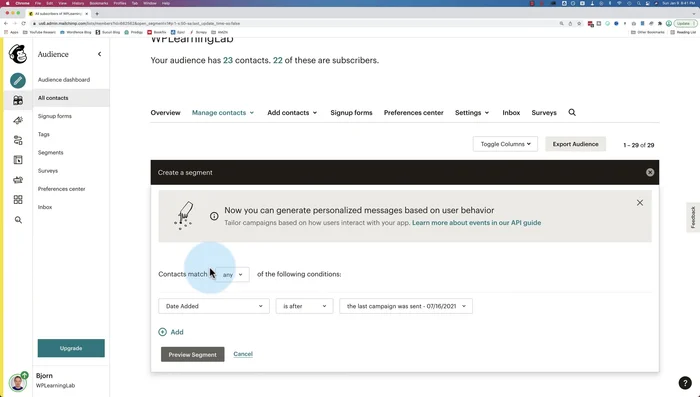Open the events API guide link
Viewport: 700px width, 397px height.
click(476, 222)
